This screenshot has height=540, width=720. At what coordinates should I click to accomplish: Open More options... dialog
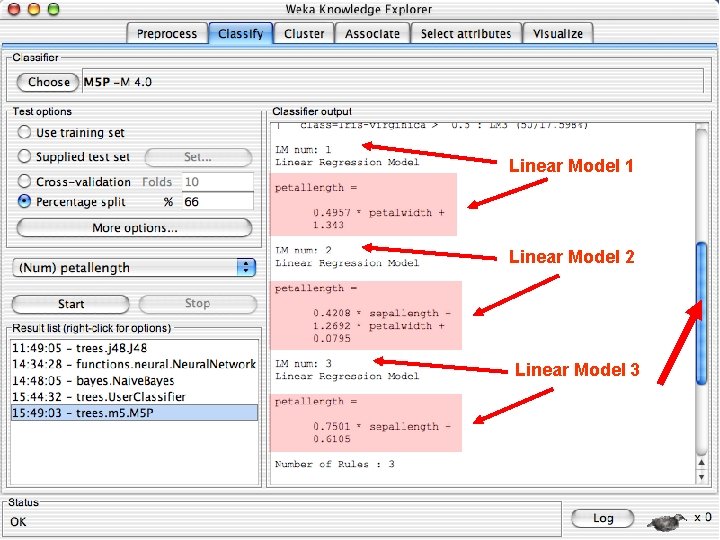point(134,228)
